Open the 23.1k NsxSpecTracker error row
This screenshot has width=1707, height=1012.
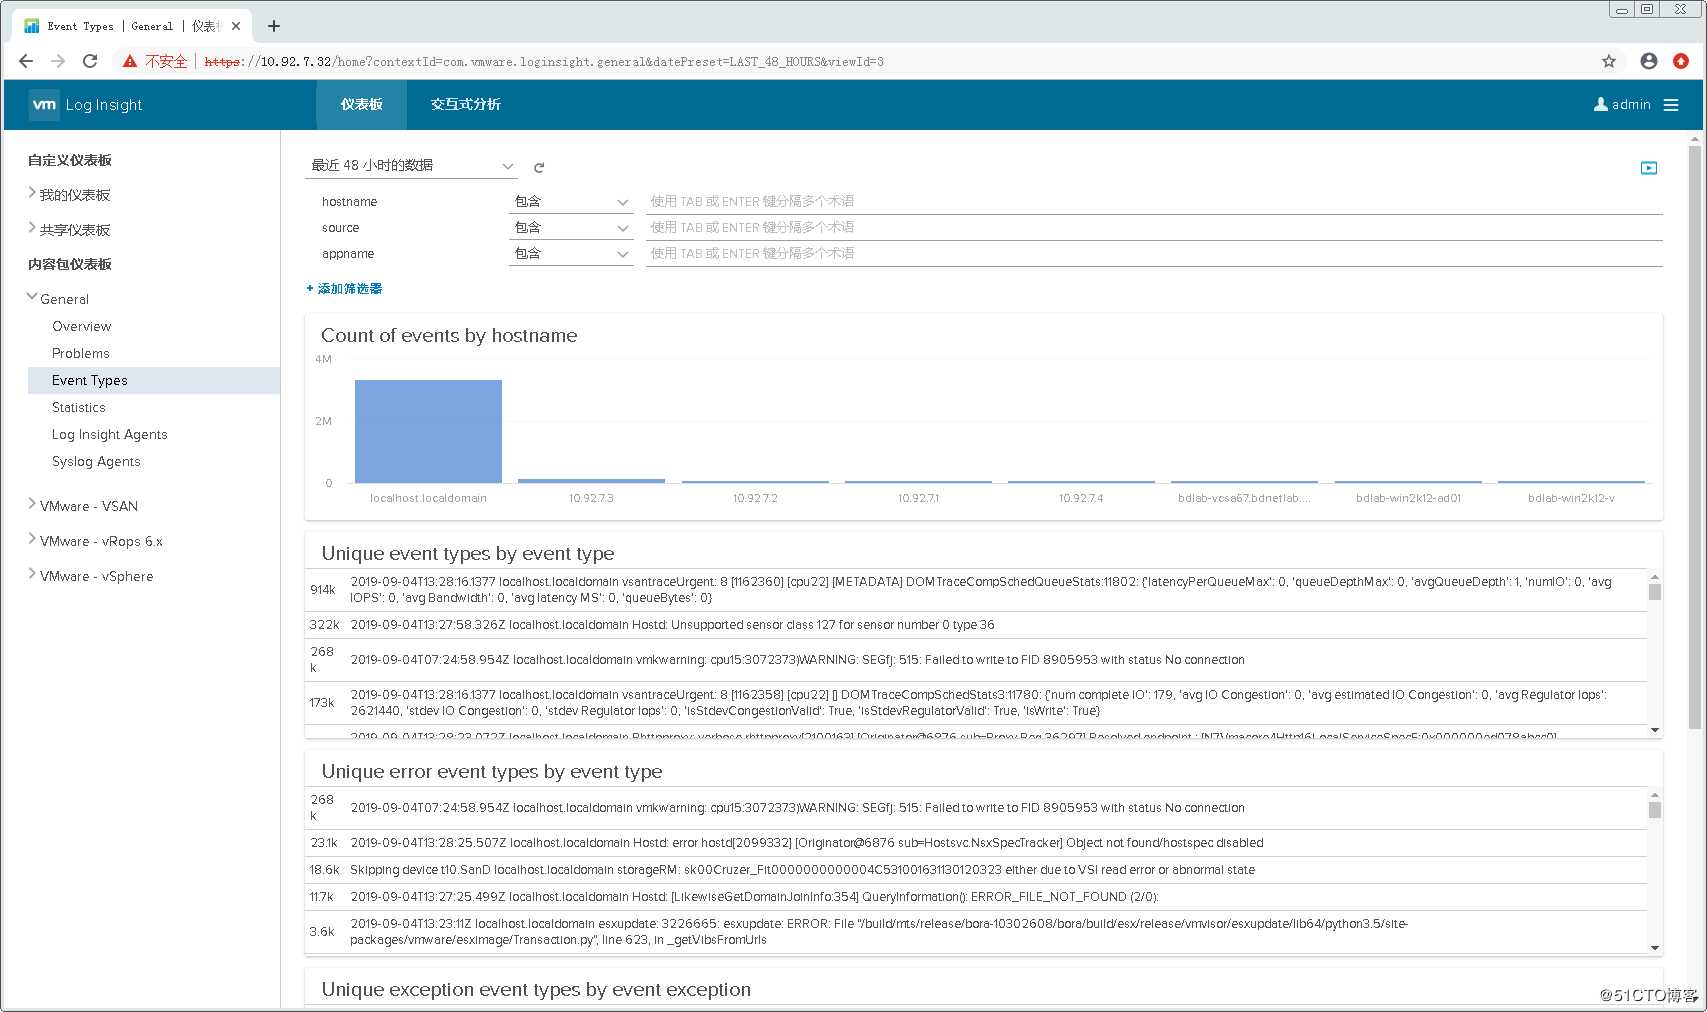(x=976, y=843)
